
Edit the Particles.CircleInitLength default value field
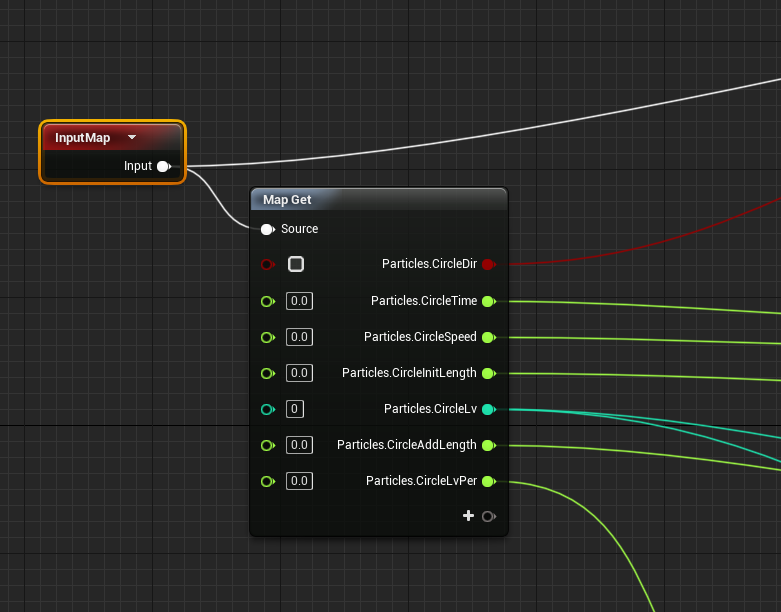pyautogui.click(x=299, y=373)
